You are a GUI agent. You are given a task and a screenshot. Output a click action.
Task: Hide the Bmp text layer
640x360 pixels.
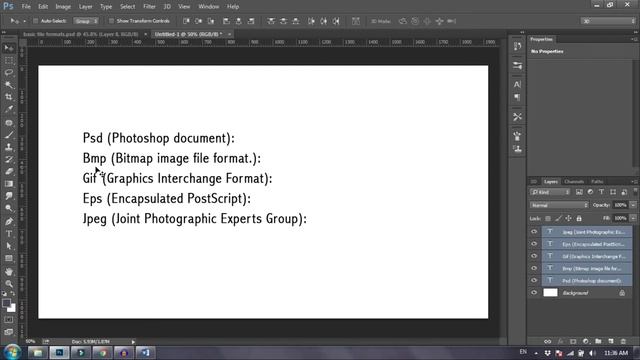[x=534, y=269]
